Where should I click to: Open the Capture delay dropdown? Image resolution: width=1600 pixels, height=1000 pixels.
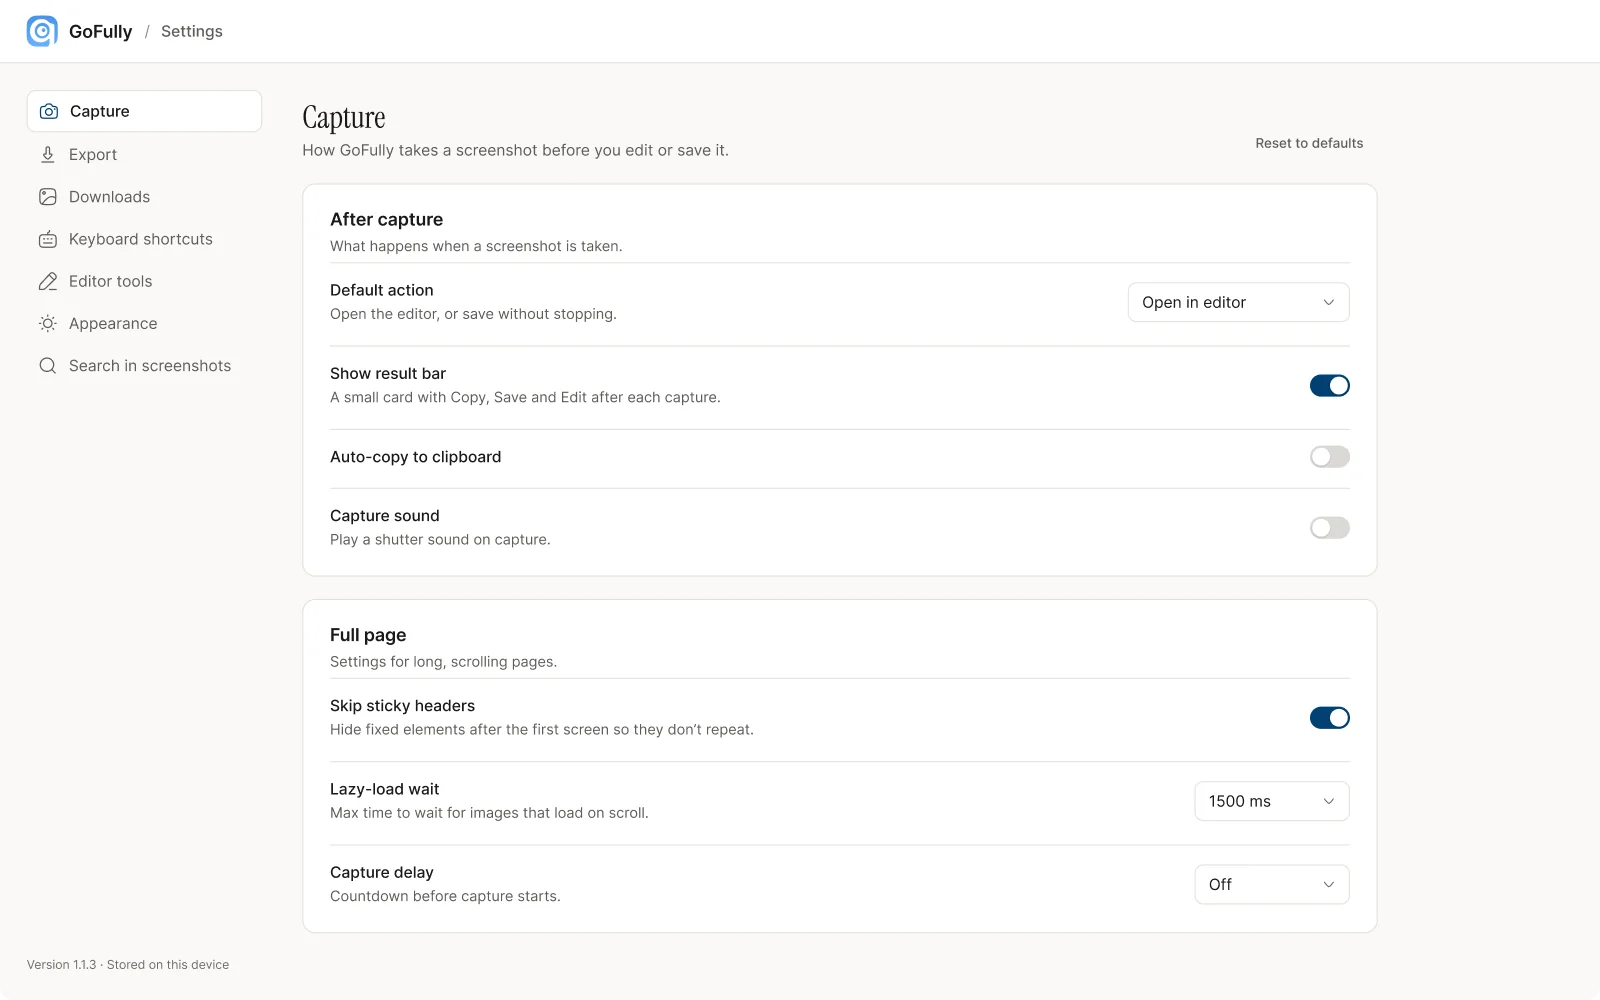coord(1271,884)
